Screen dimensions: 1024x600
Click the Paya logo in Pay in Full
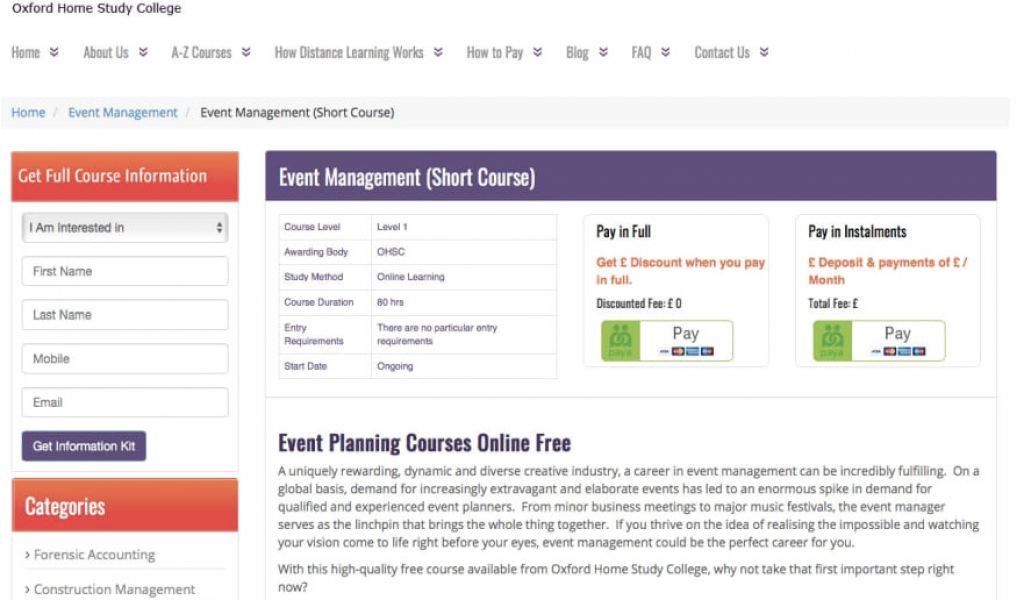(620, 340)
